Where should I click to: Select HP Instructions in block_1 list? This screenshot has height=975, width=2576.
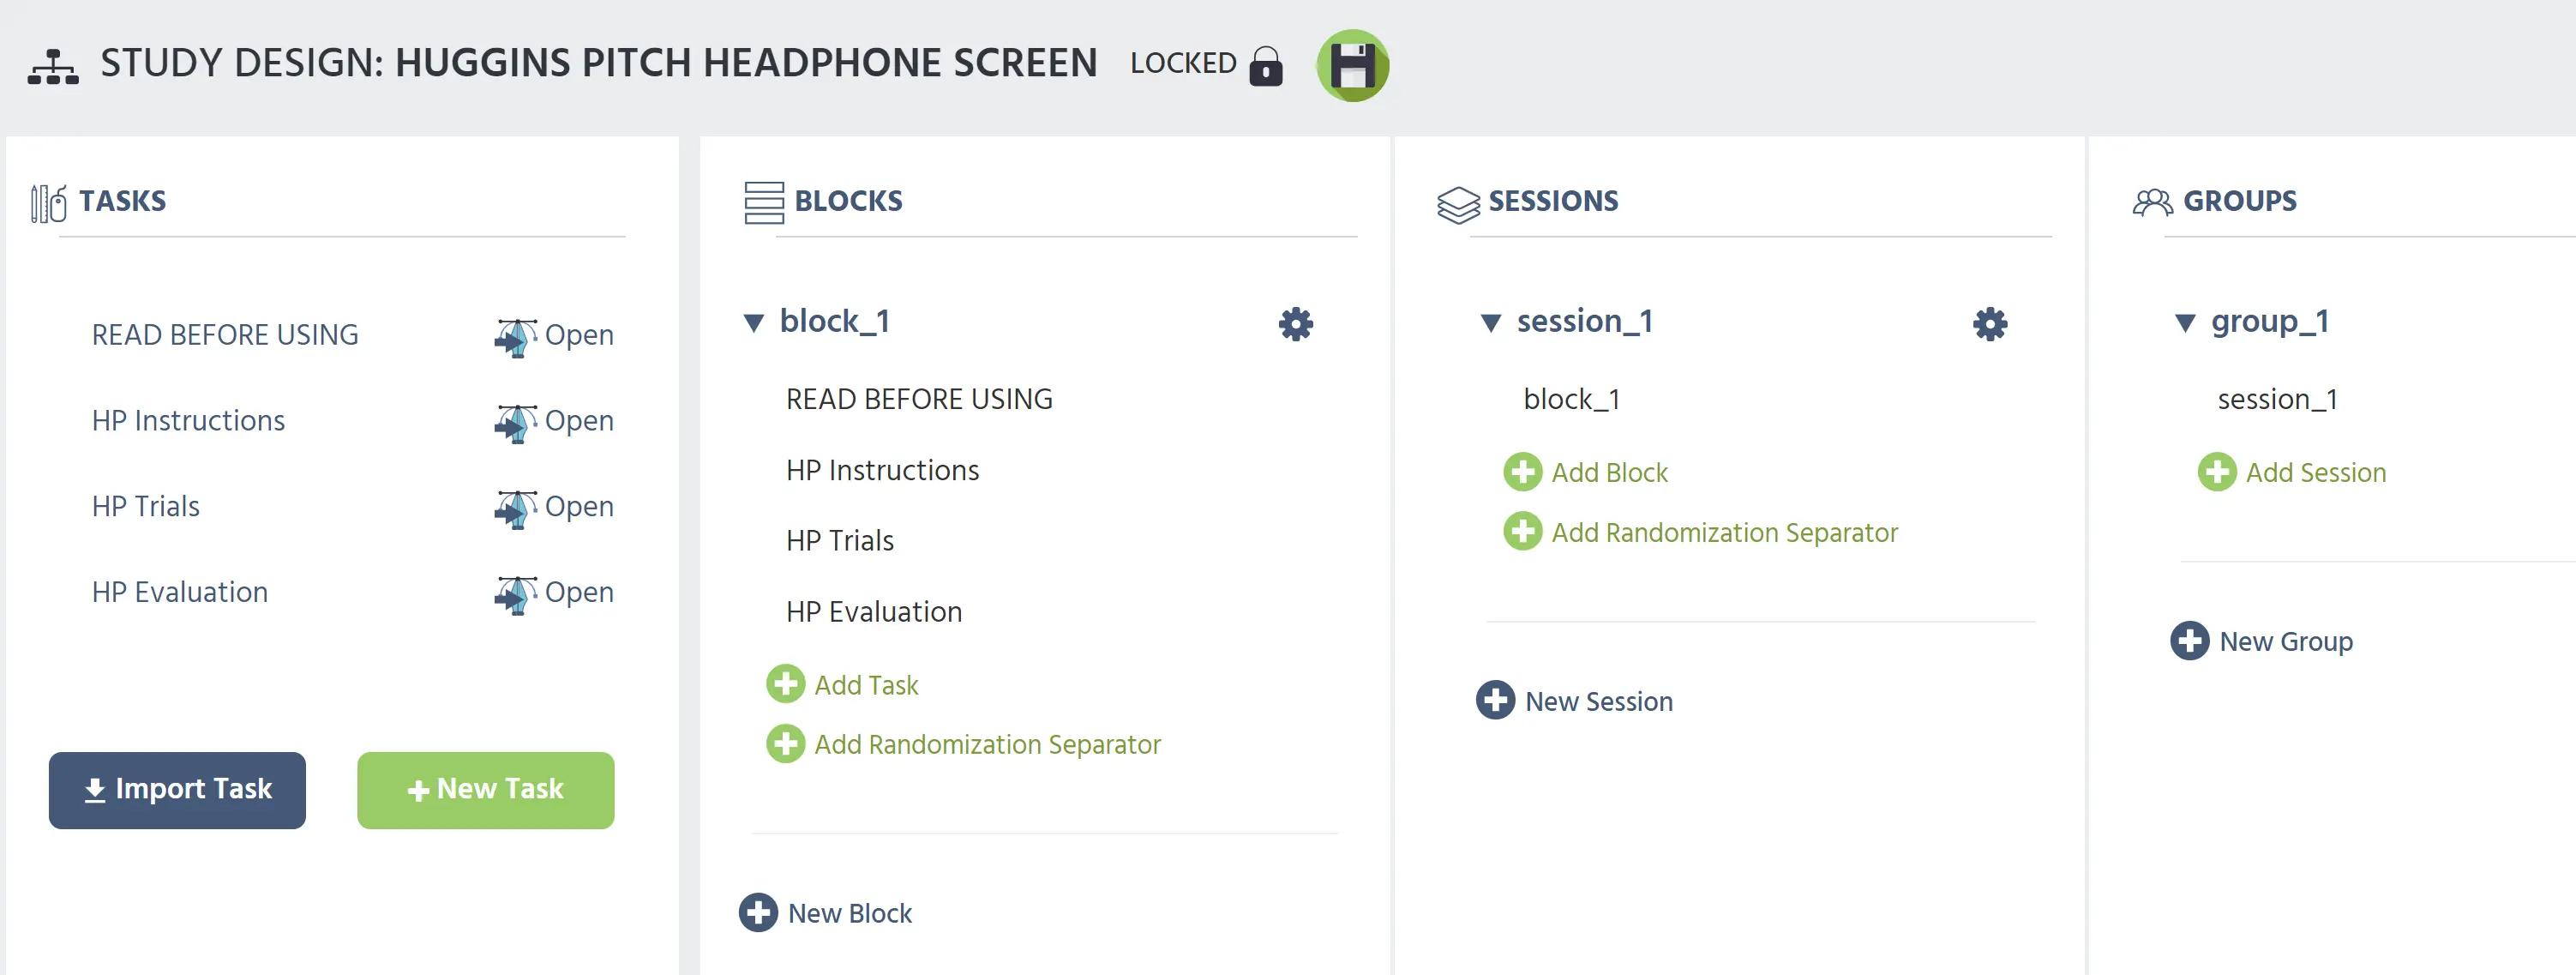[882, 470]
